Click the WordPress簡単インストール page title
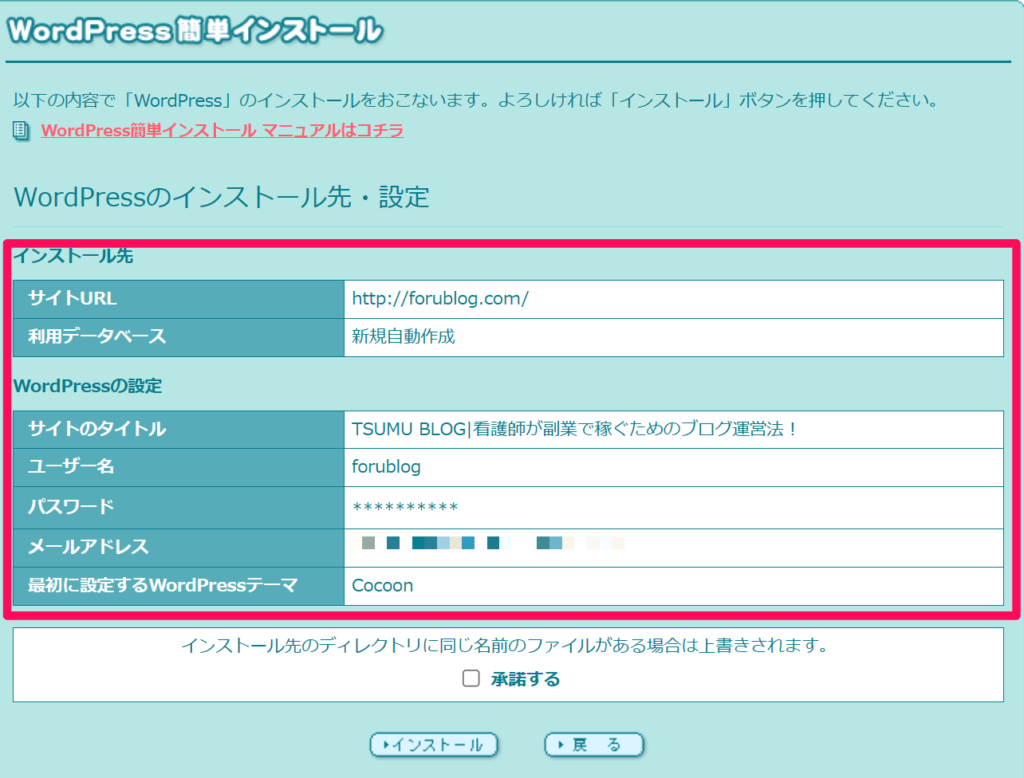 (x=194, y=30)
